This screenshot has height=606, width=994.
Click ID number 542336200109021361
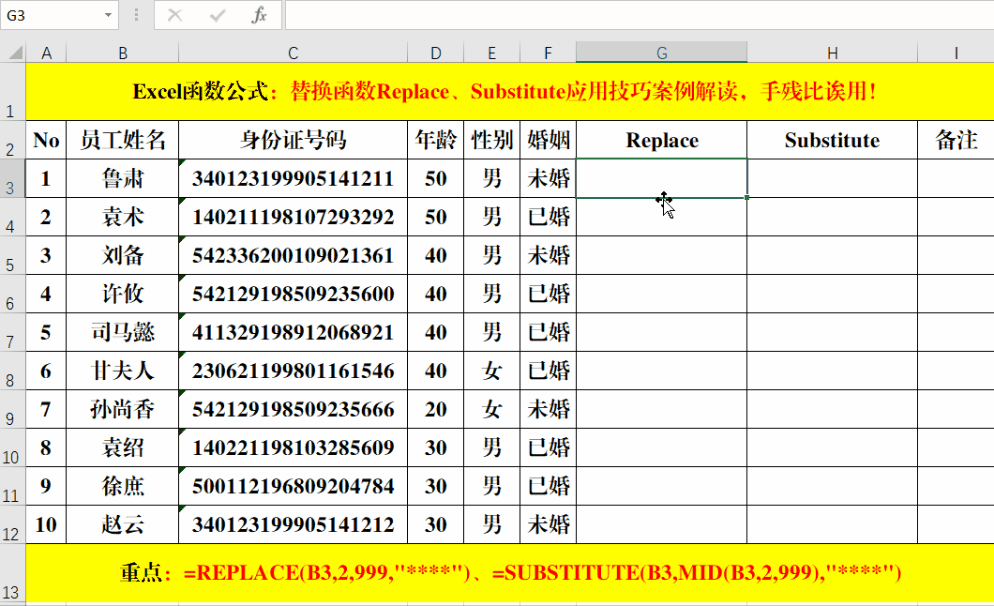pos(293,255)
